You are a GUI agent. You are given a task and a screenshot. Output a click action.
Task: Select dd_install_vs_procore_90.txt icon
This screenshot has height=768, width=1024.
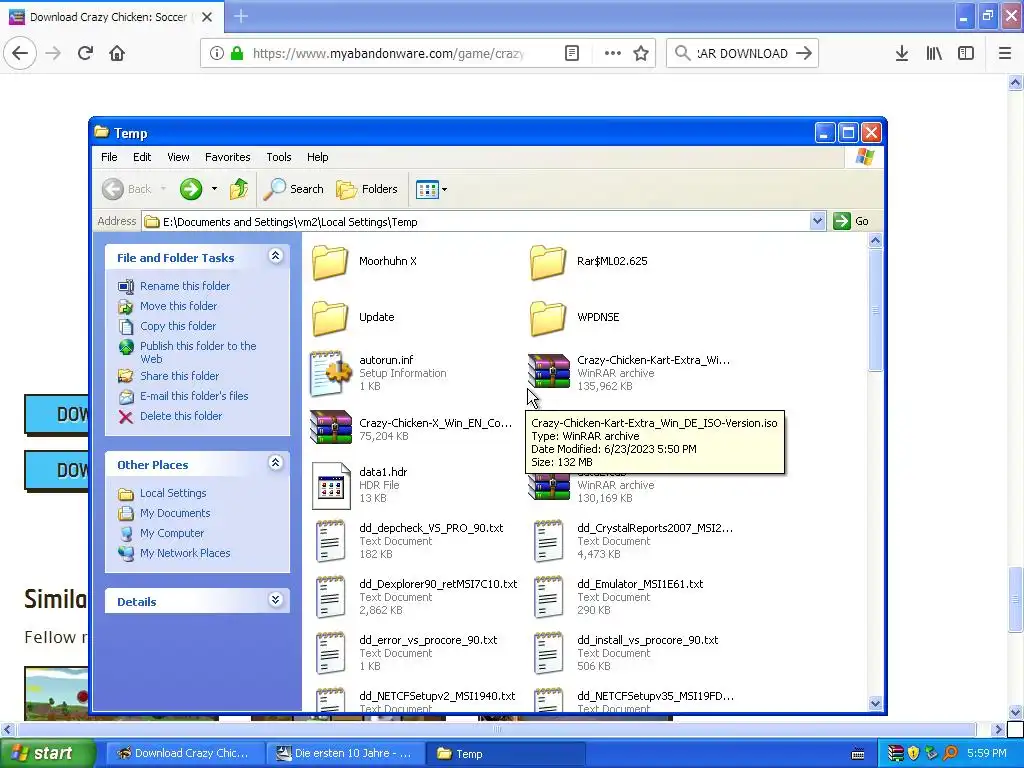click(549, 653)
